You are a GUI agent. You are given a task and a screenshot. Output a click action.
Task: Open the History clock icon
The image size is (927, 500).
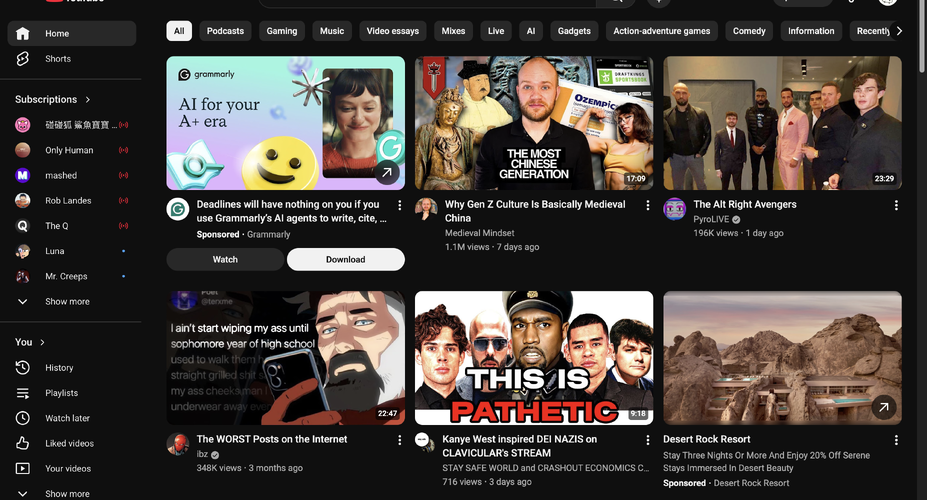pos(22,368)
